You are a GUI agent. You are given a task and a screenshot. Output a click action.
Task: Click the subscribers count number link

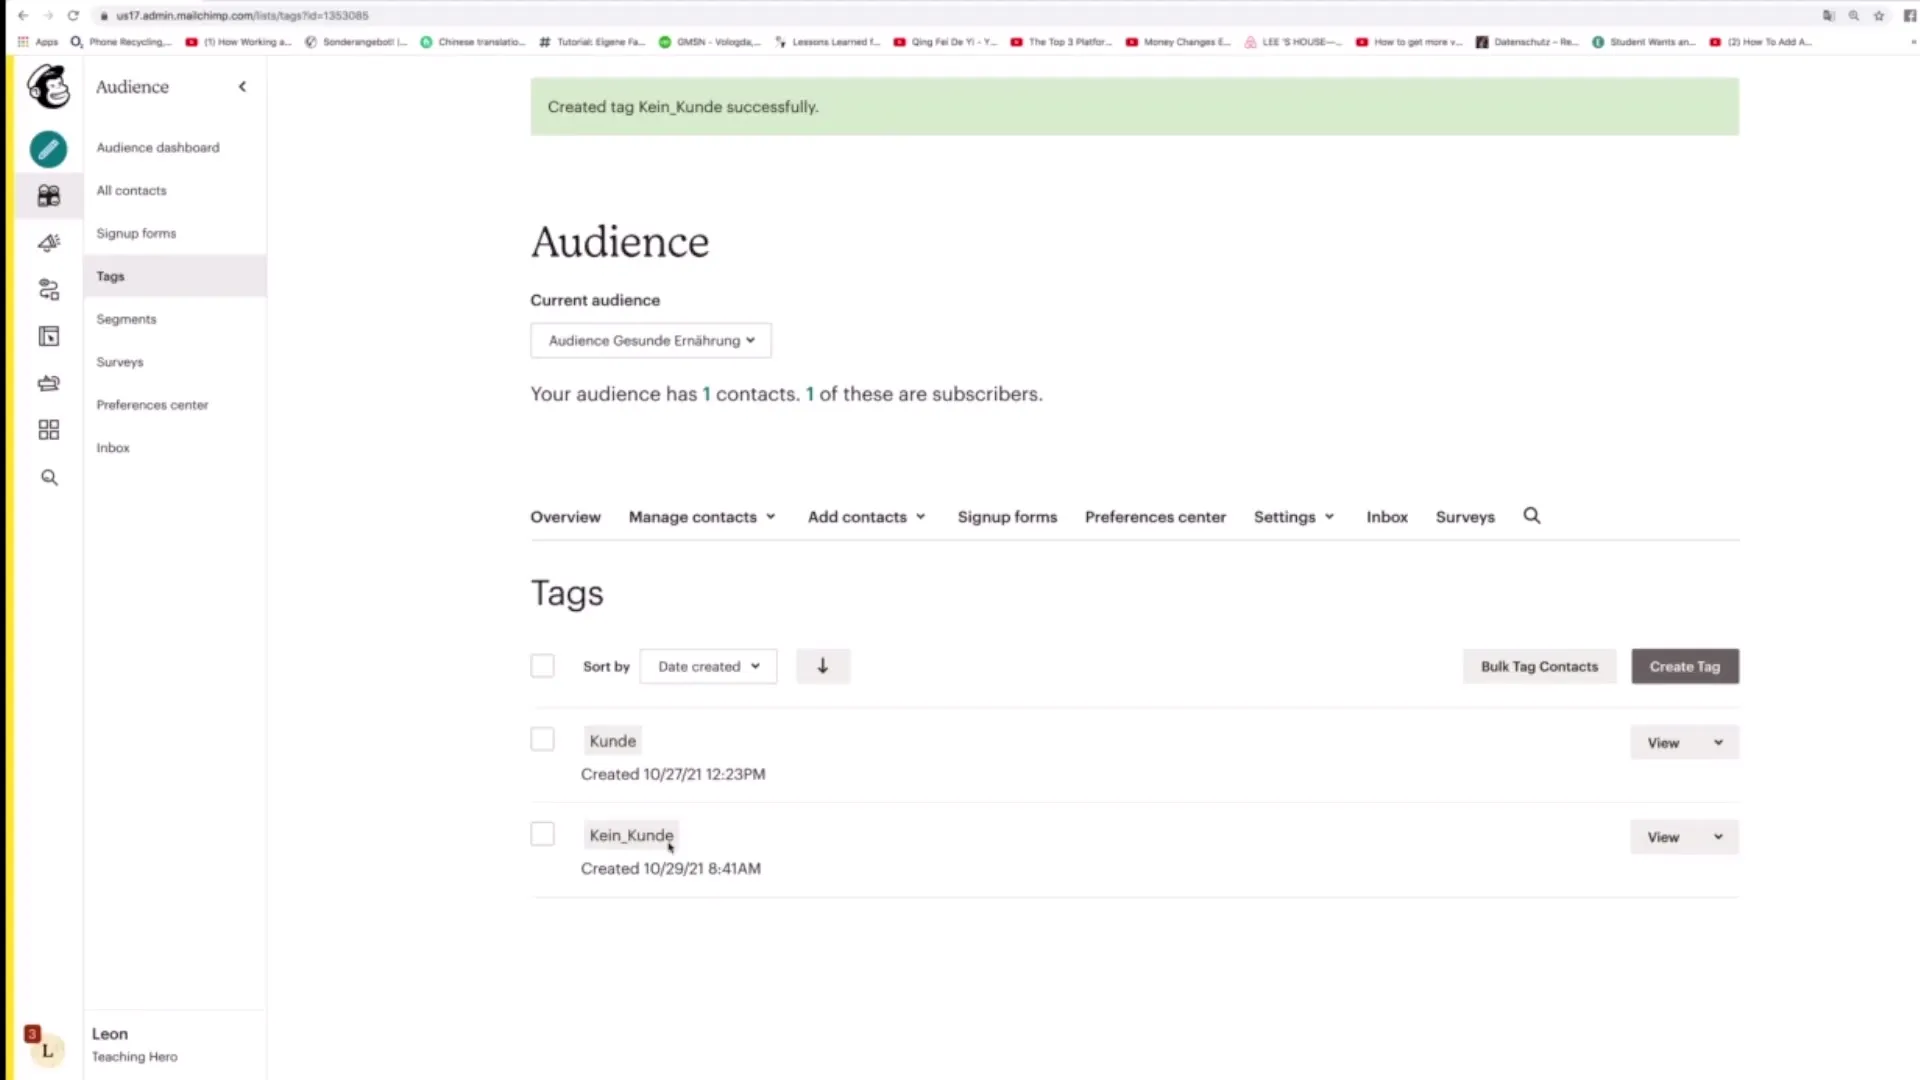click(x=810, y=394)
